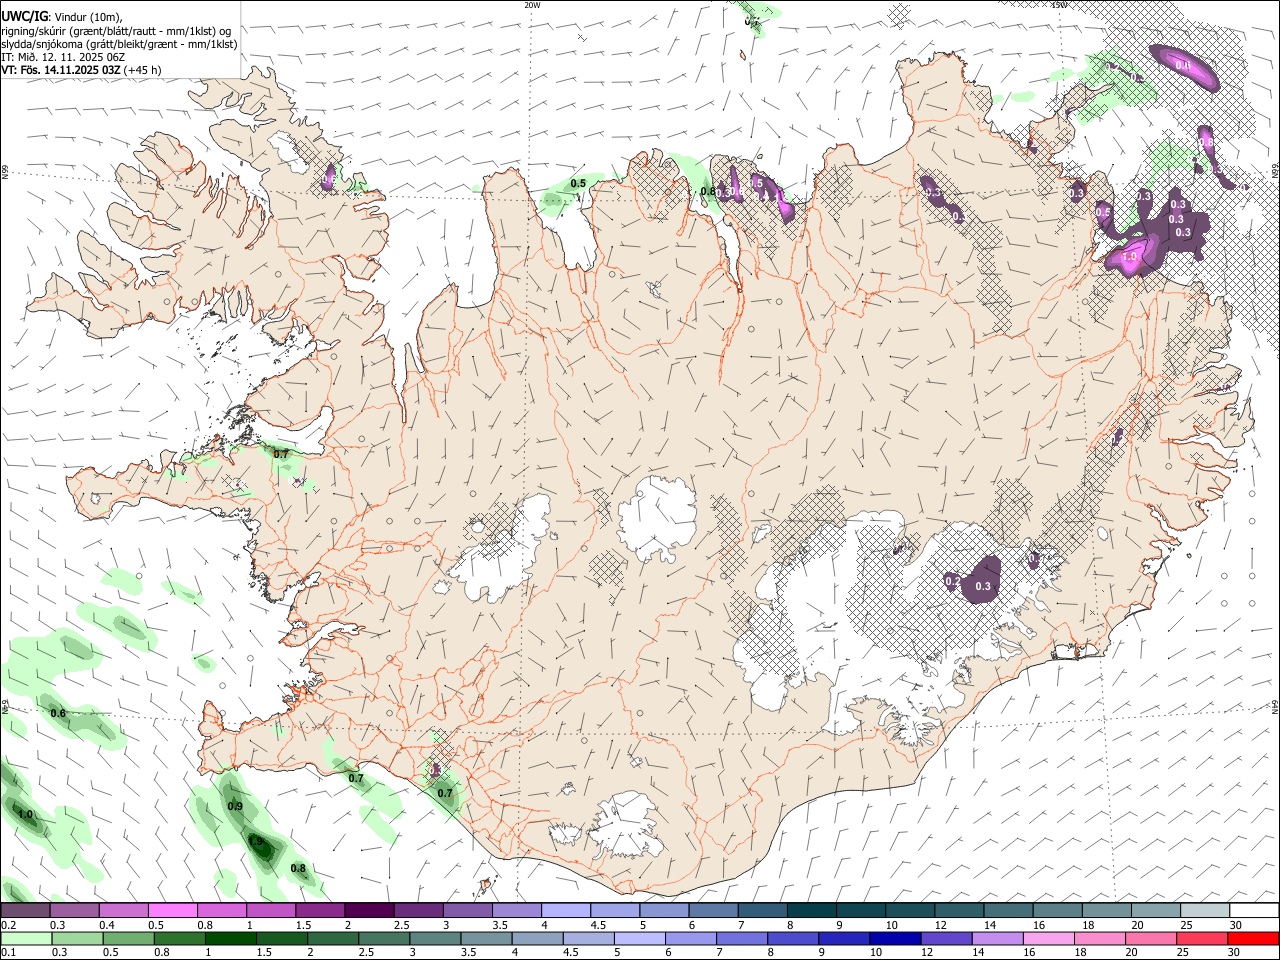The height and width of the screenshot is (960, 1280).
Task: Click the white Hofsjökull glacier in central Iceland
Action: [657, 517]
